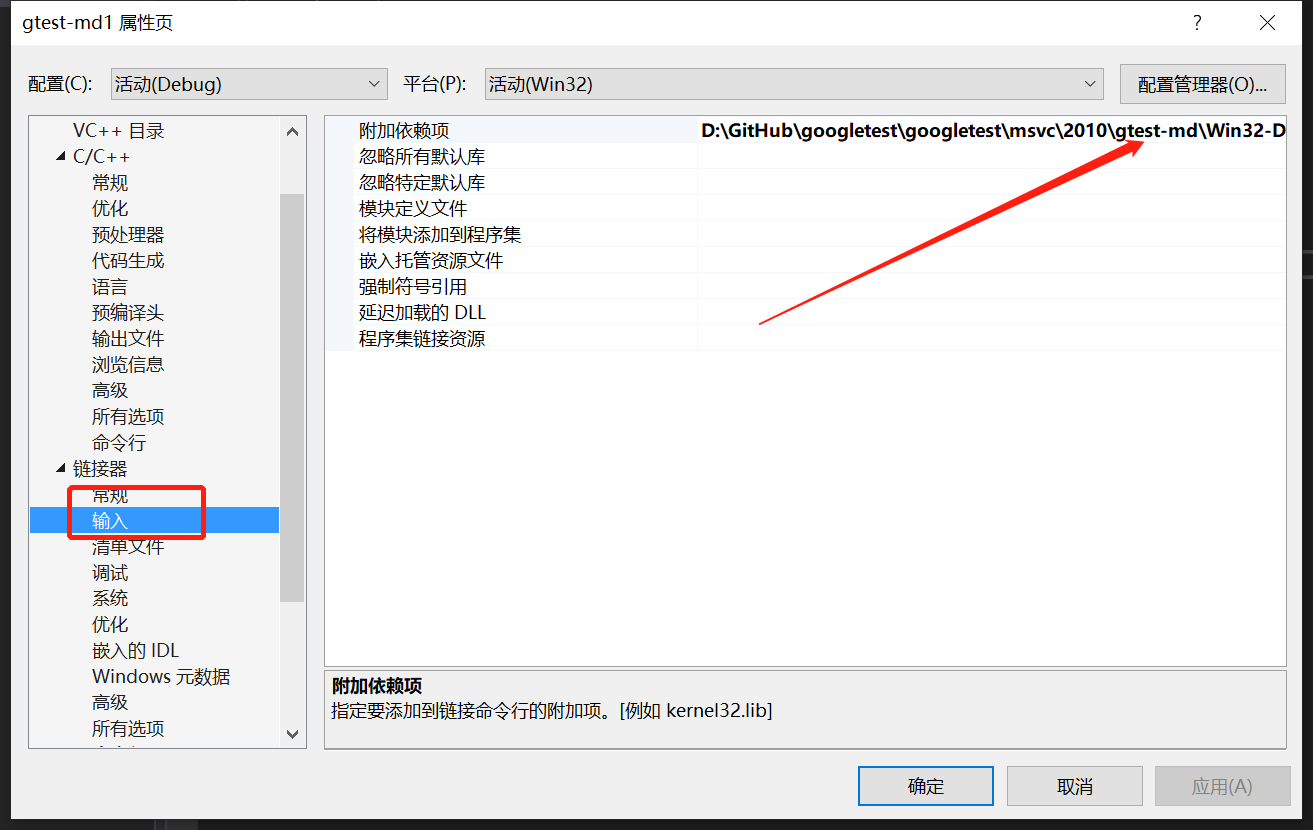Click the 附加依赖项 path value field
1313x830 pixels.
[992, 131]
